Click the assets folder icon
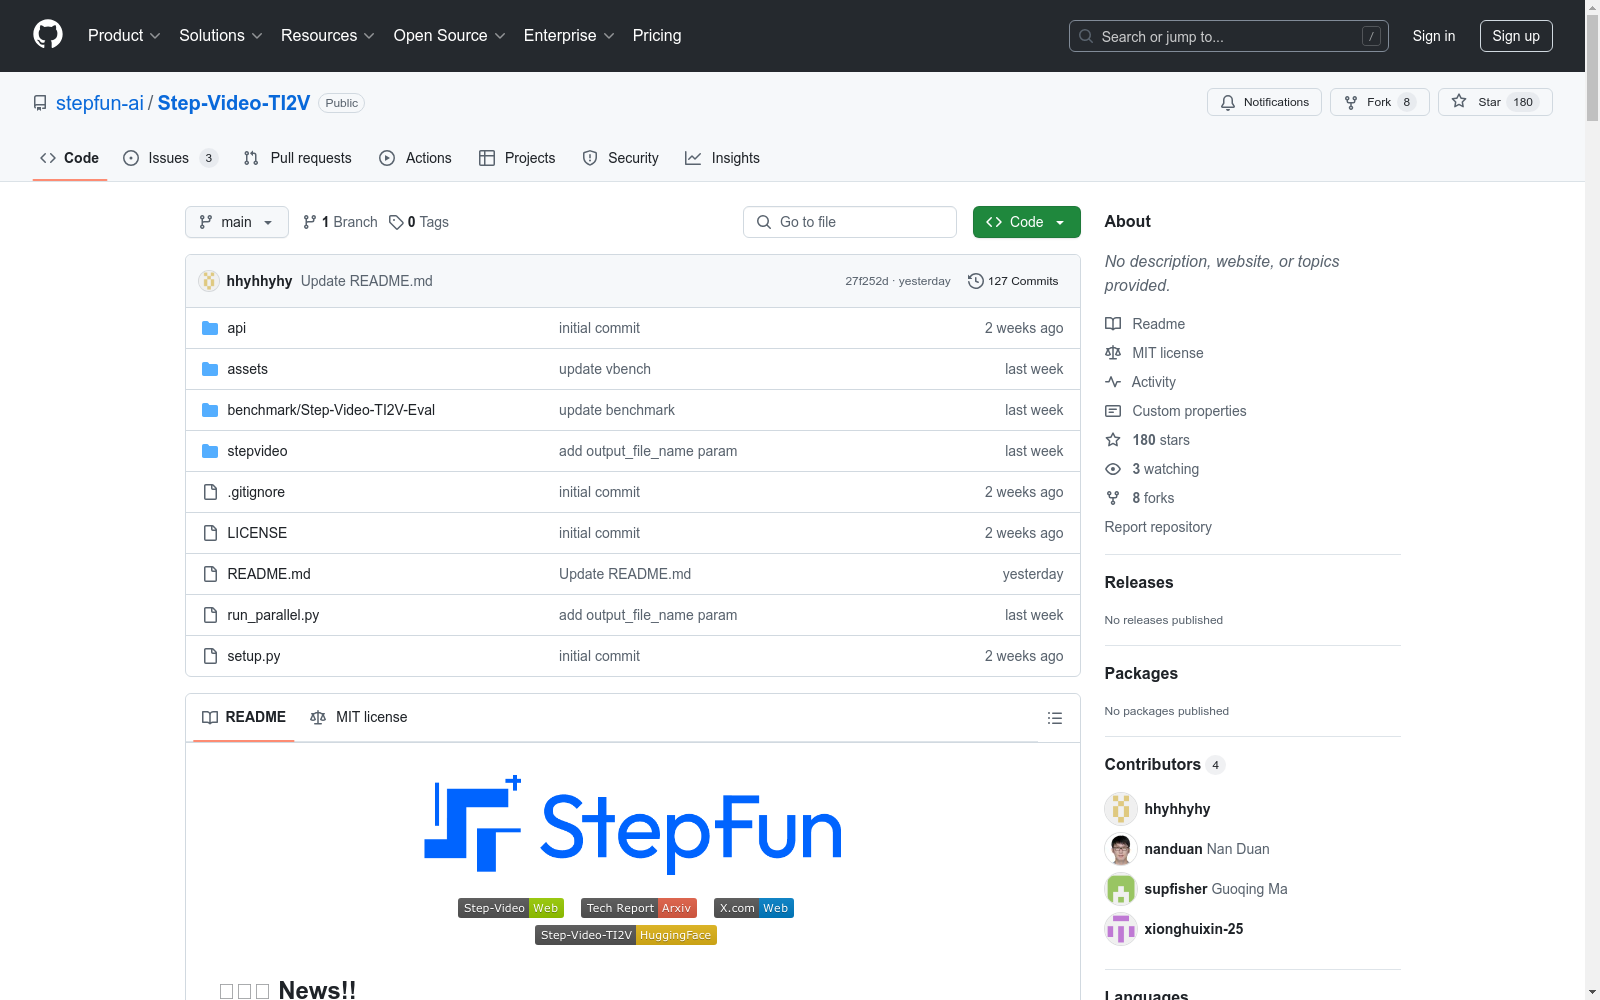The height and width of the screenshot is (1000, 1600). [210, 369]
